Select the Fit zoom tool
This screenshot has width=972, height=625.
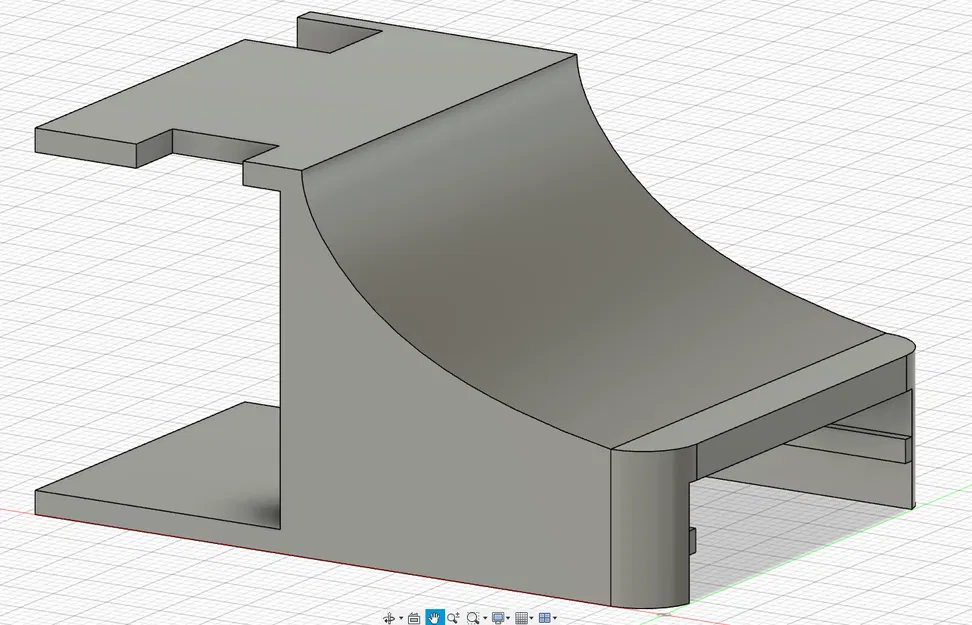(474, 618)
